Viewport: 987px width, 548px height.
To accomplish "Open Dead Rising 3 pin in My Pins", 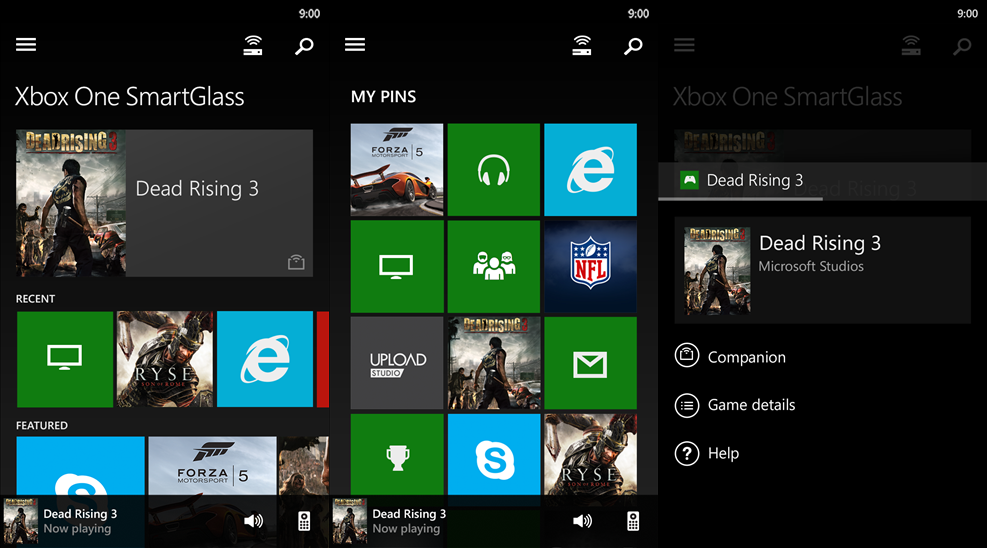I will [x=494, y=363].
